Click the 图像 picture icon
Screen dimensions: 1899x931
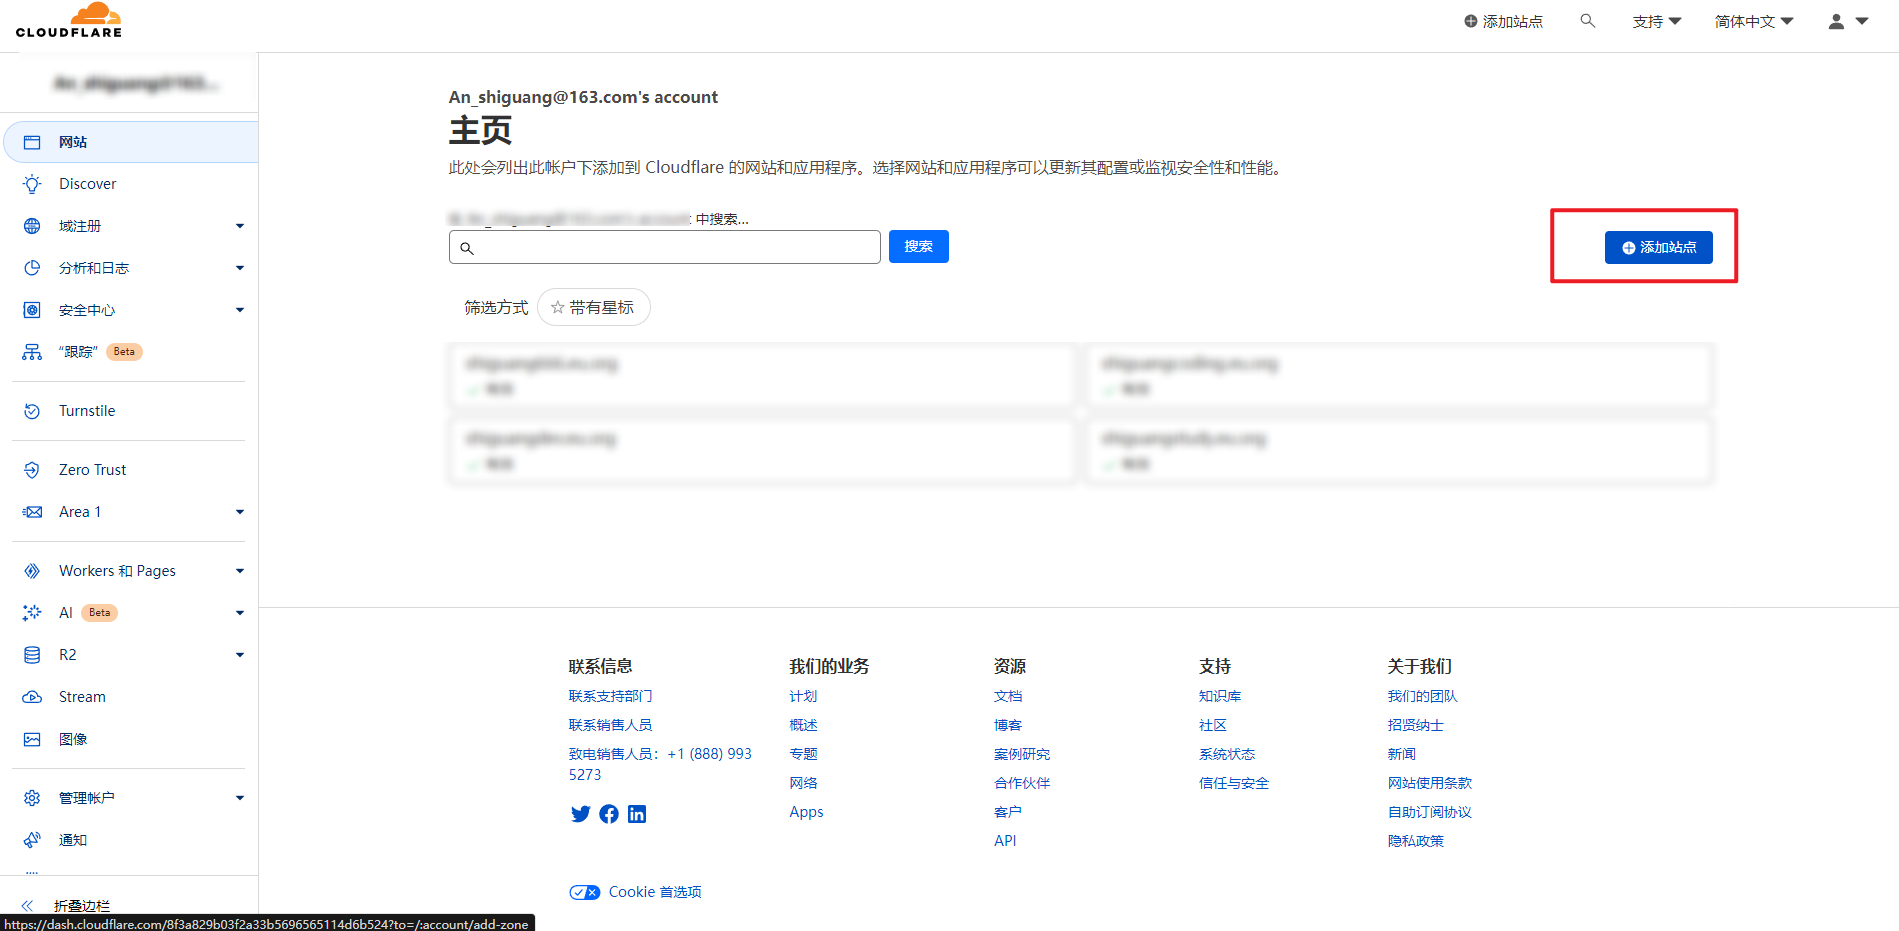point(32,739)
